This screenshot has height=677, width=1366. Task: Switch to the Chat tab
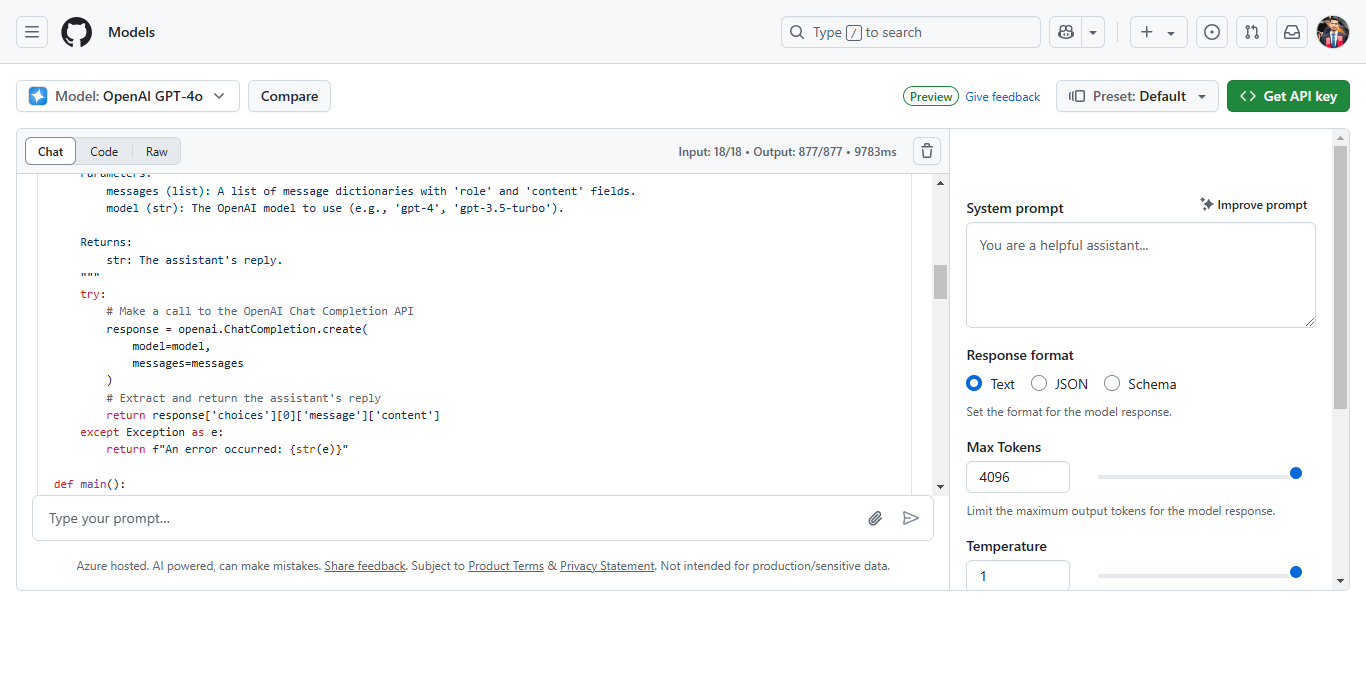pos(50,151)
